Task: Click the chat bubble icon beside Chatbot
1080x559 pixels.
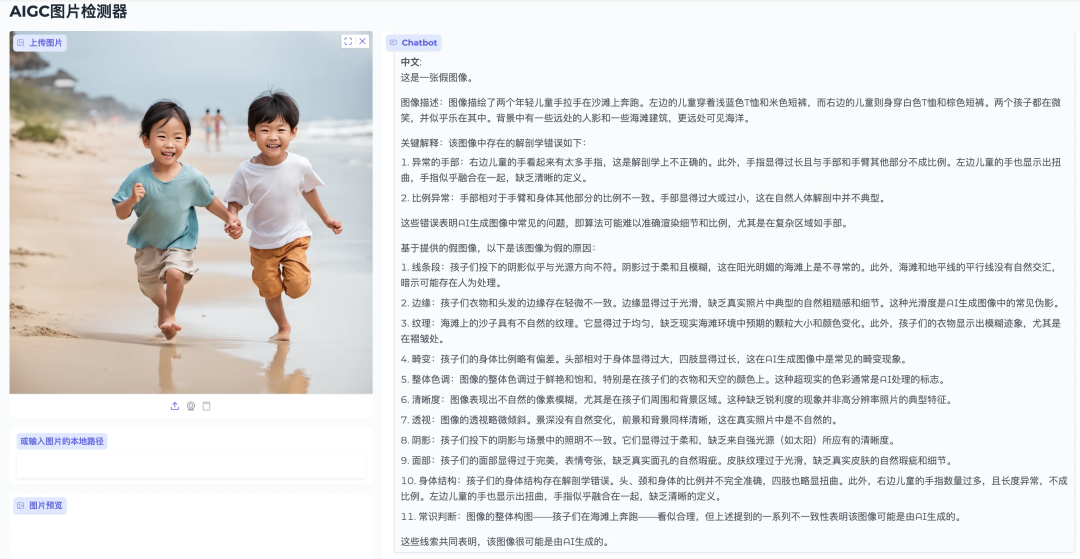Action: pyautogui.click(x=393, y=43)
